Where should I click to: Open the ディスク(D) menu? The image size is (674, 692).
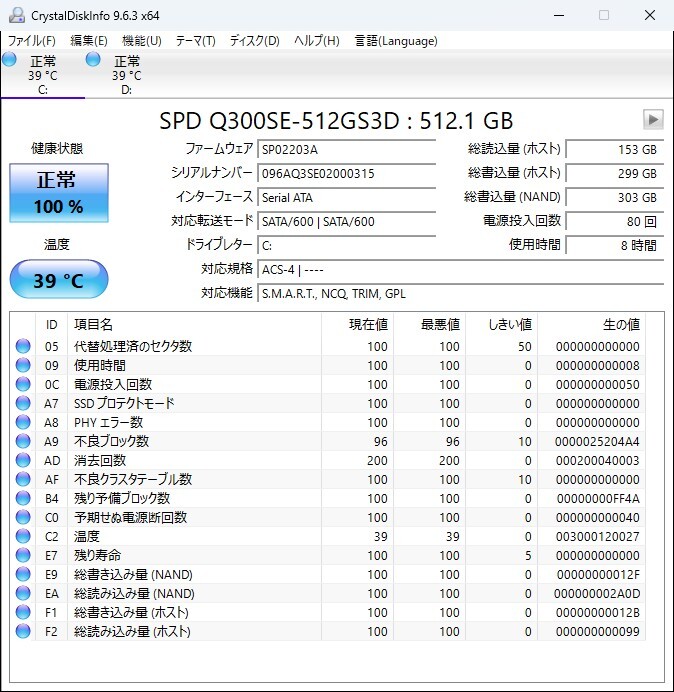pyautogui.click(x=255, y=41)
